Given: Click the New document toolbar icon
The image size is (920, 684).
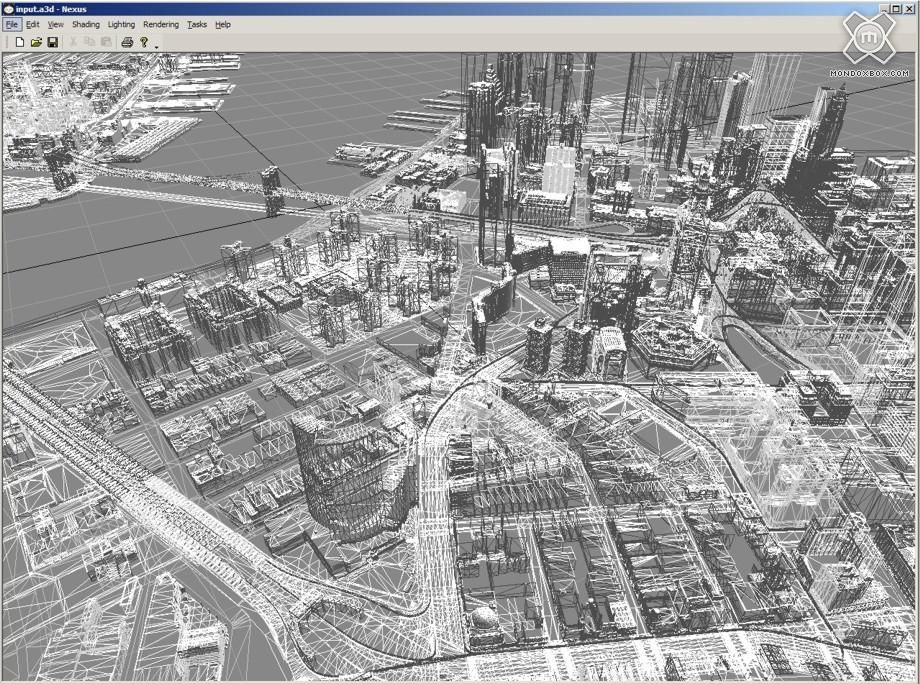Looking at the screenshot, I should (x=19, y=42).
